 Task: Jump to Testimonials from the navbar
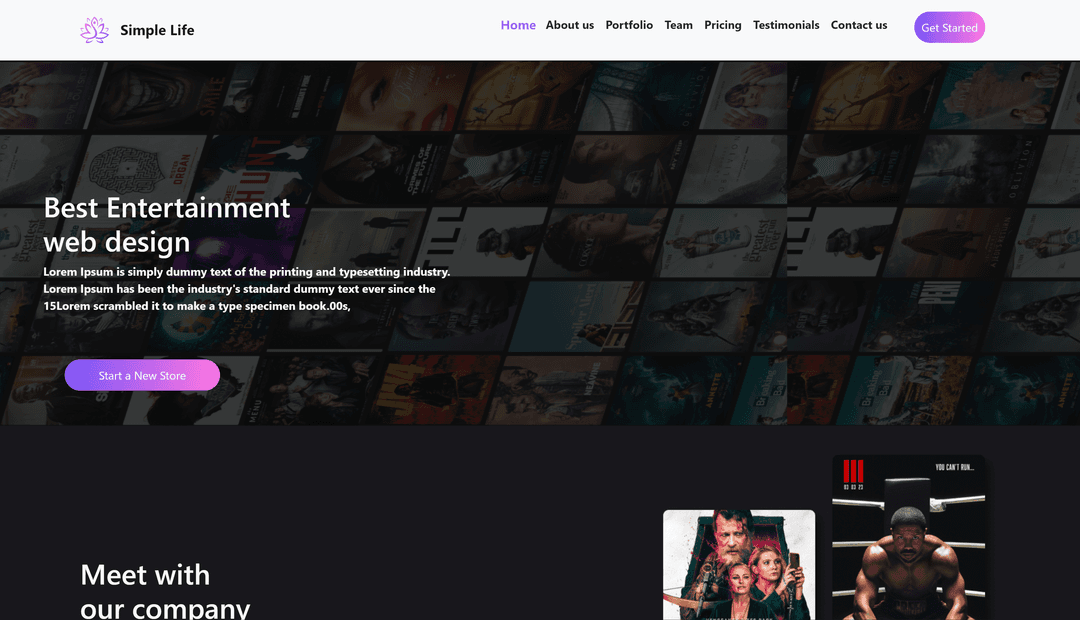pyautogui.click(x=786, y=25)
